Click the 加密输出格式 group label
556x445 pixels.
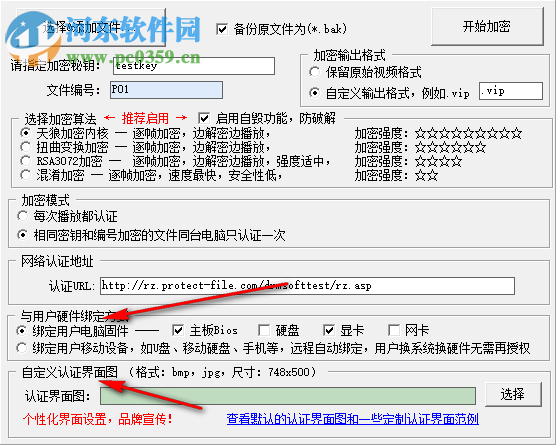[349, 55]
